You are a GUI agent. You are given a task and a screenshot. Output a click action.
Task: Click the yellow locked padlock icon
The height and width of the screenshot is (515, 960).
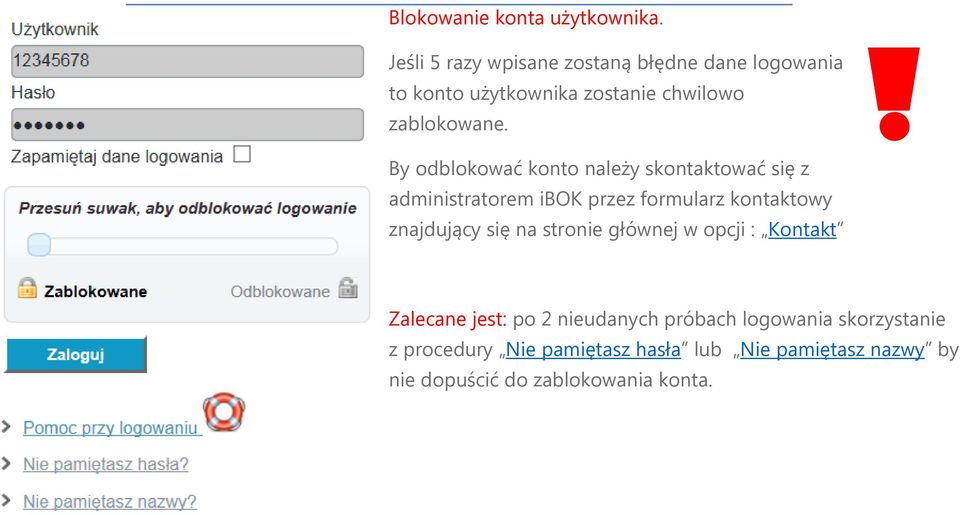(27, 288)
